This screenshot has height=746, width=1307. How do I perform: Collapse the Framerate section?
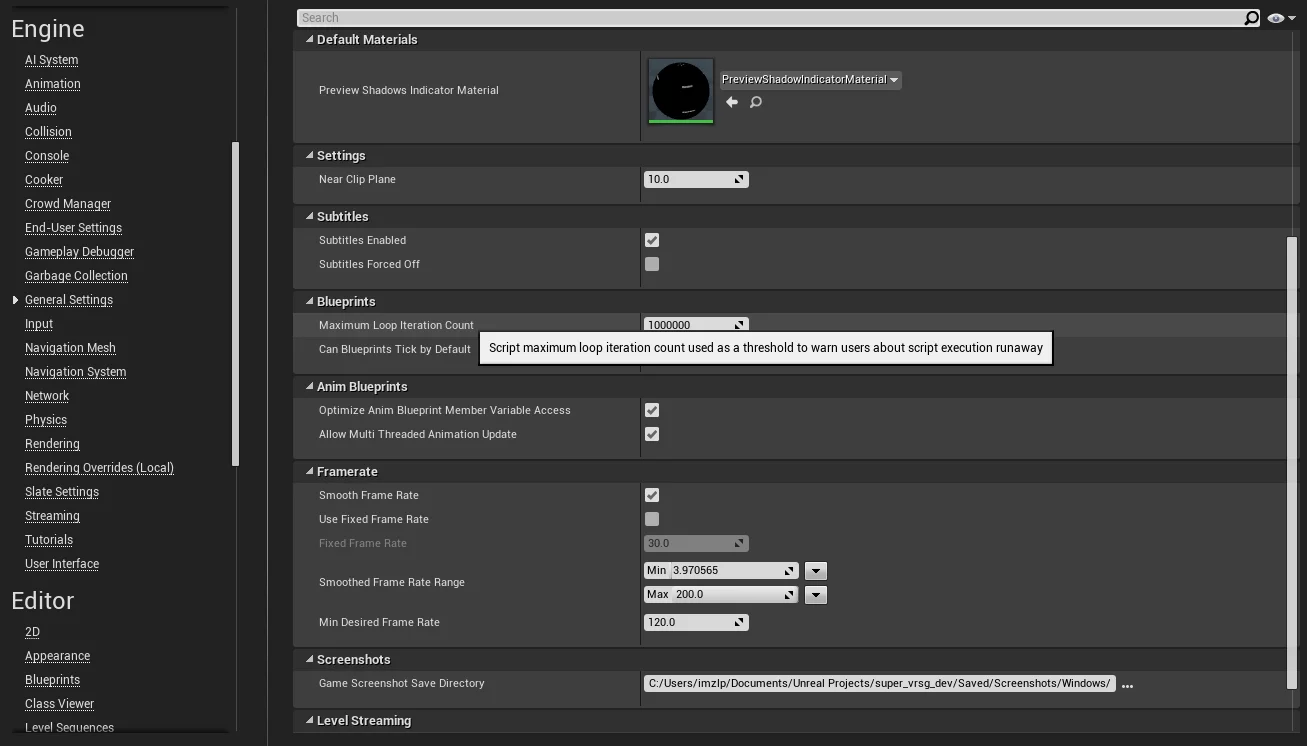pos(310,471)
